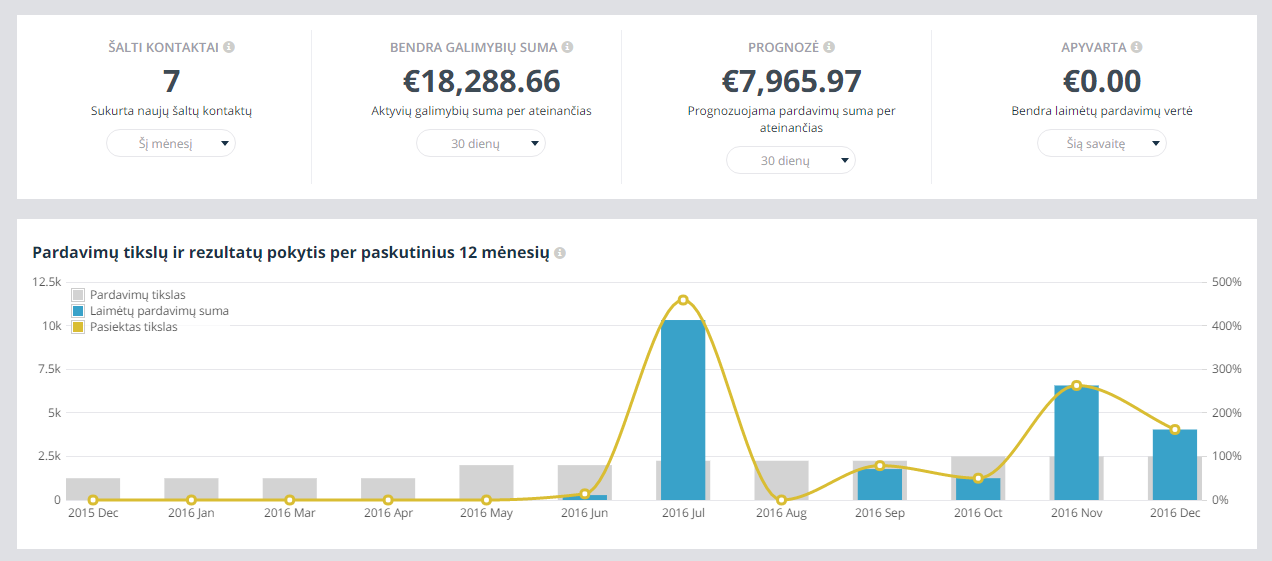Click the 12.5k left axis label
1272x561 pixels.
(x=47, y=283)
